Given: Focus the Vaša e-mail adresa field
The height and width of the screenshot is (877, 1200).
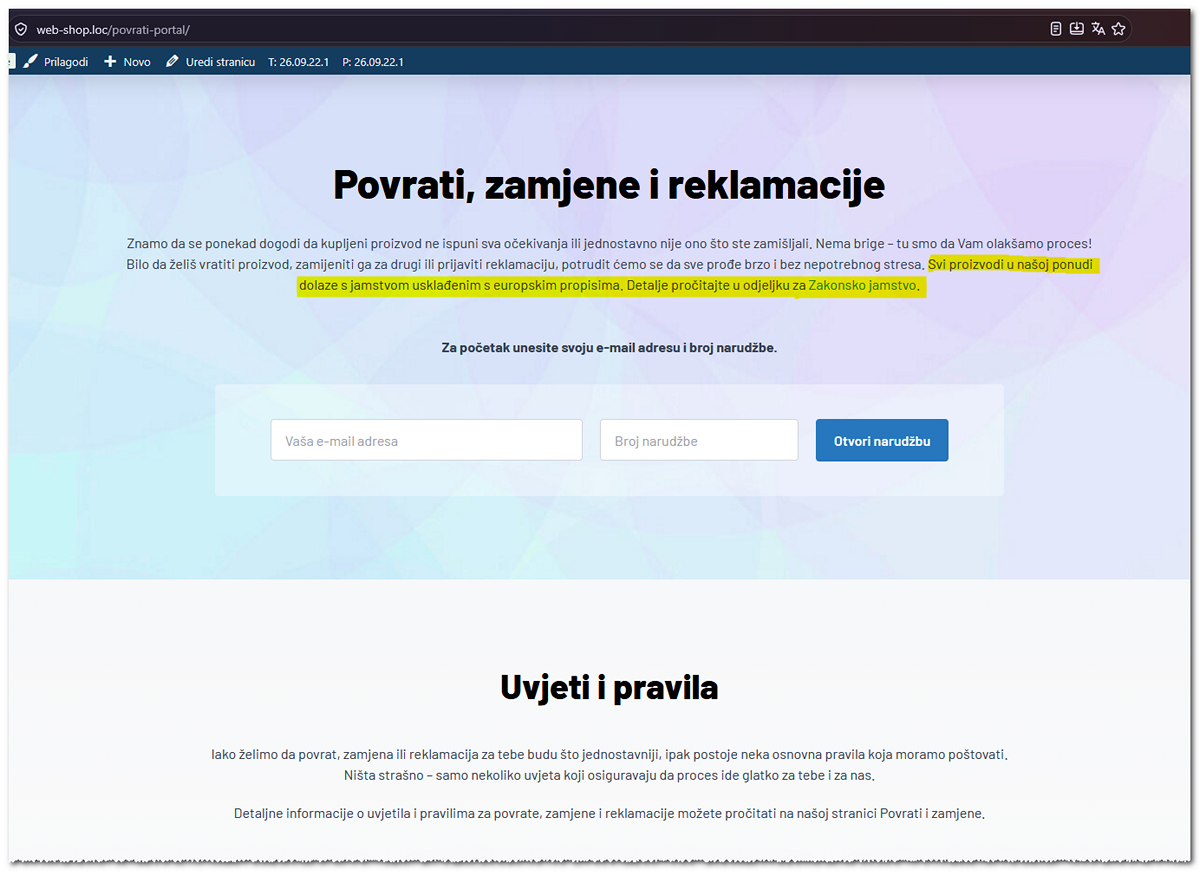Looking at the screenshot, I should point(426,440).
